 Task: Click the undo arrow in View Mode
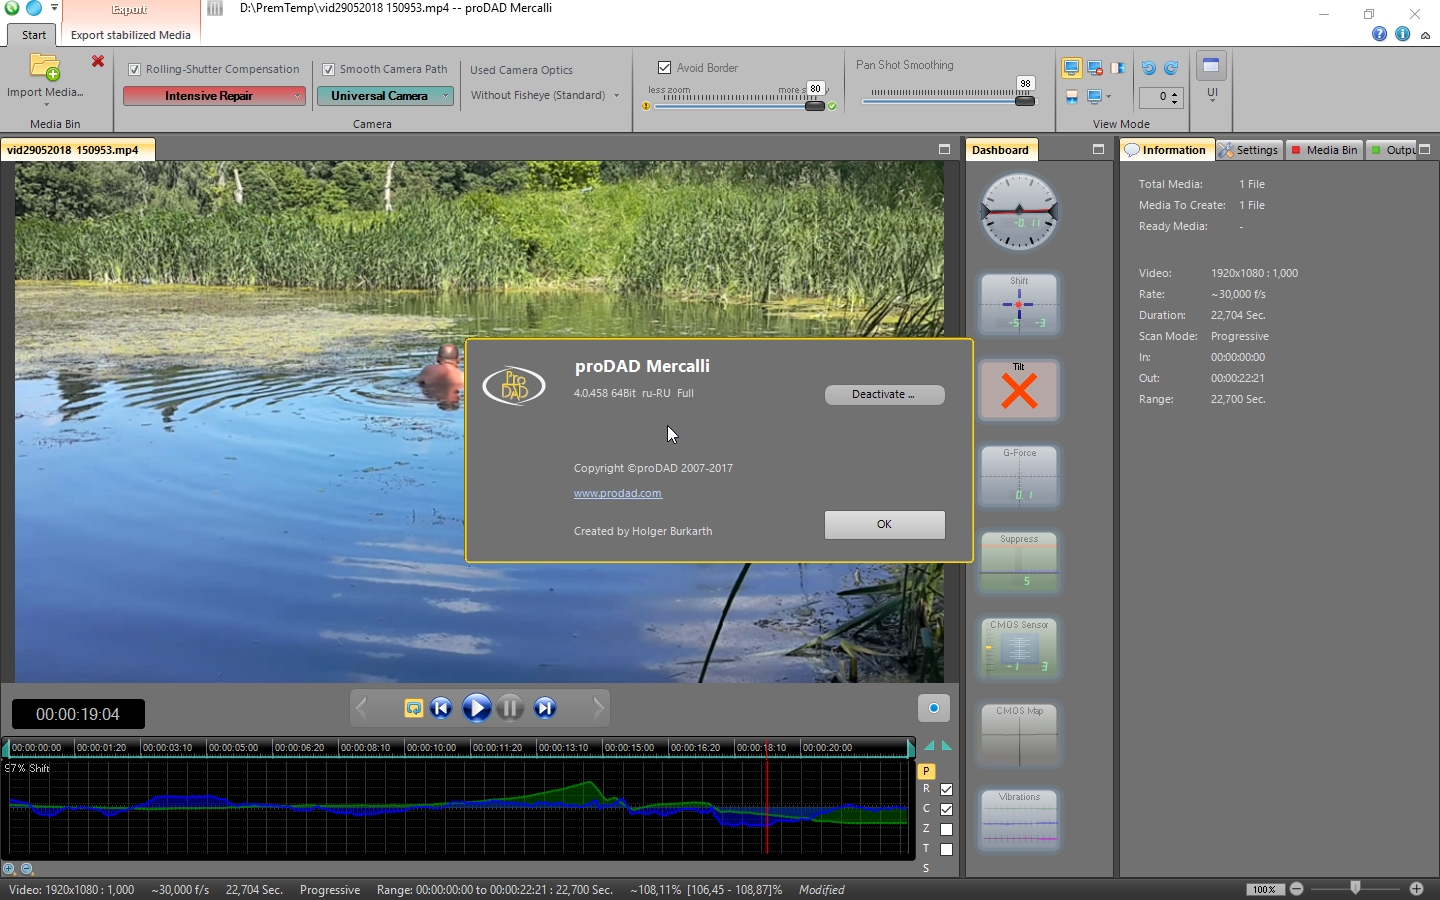[1148, 68]
